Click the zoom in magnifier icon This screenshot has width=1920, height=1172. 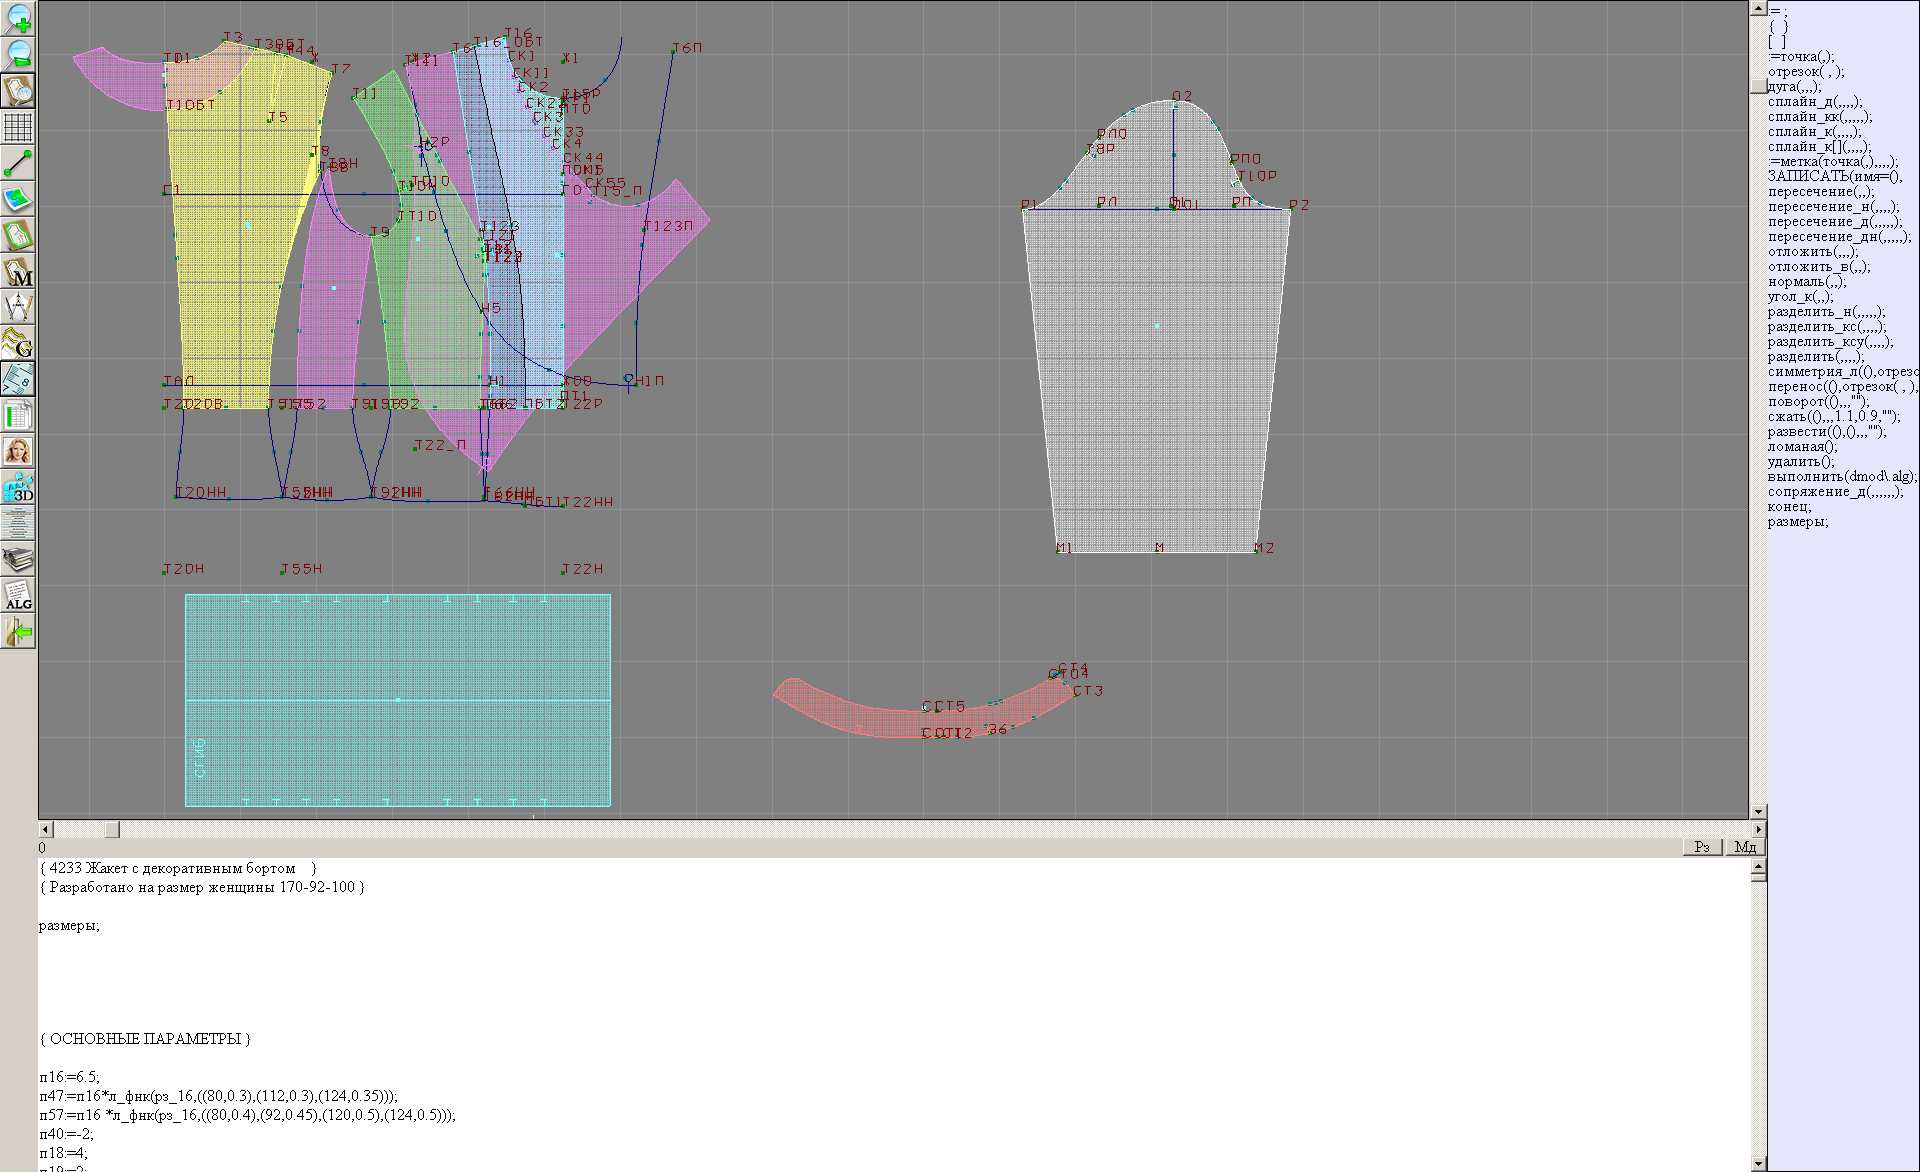(18, 18)
